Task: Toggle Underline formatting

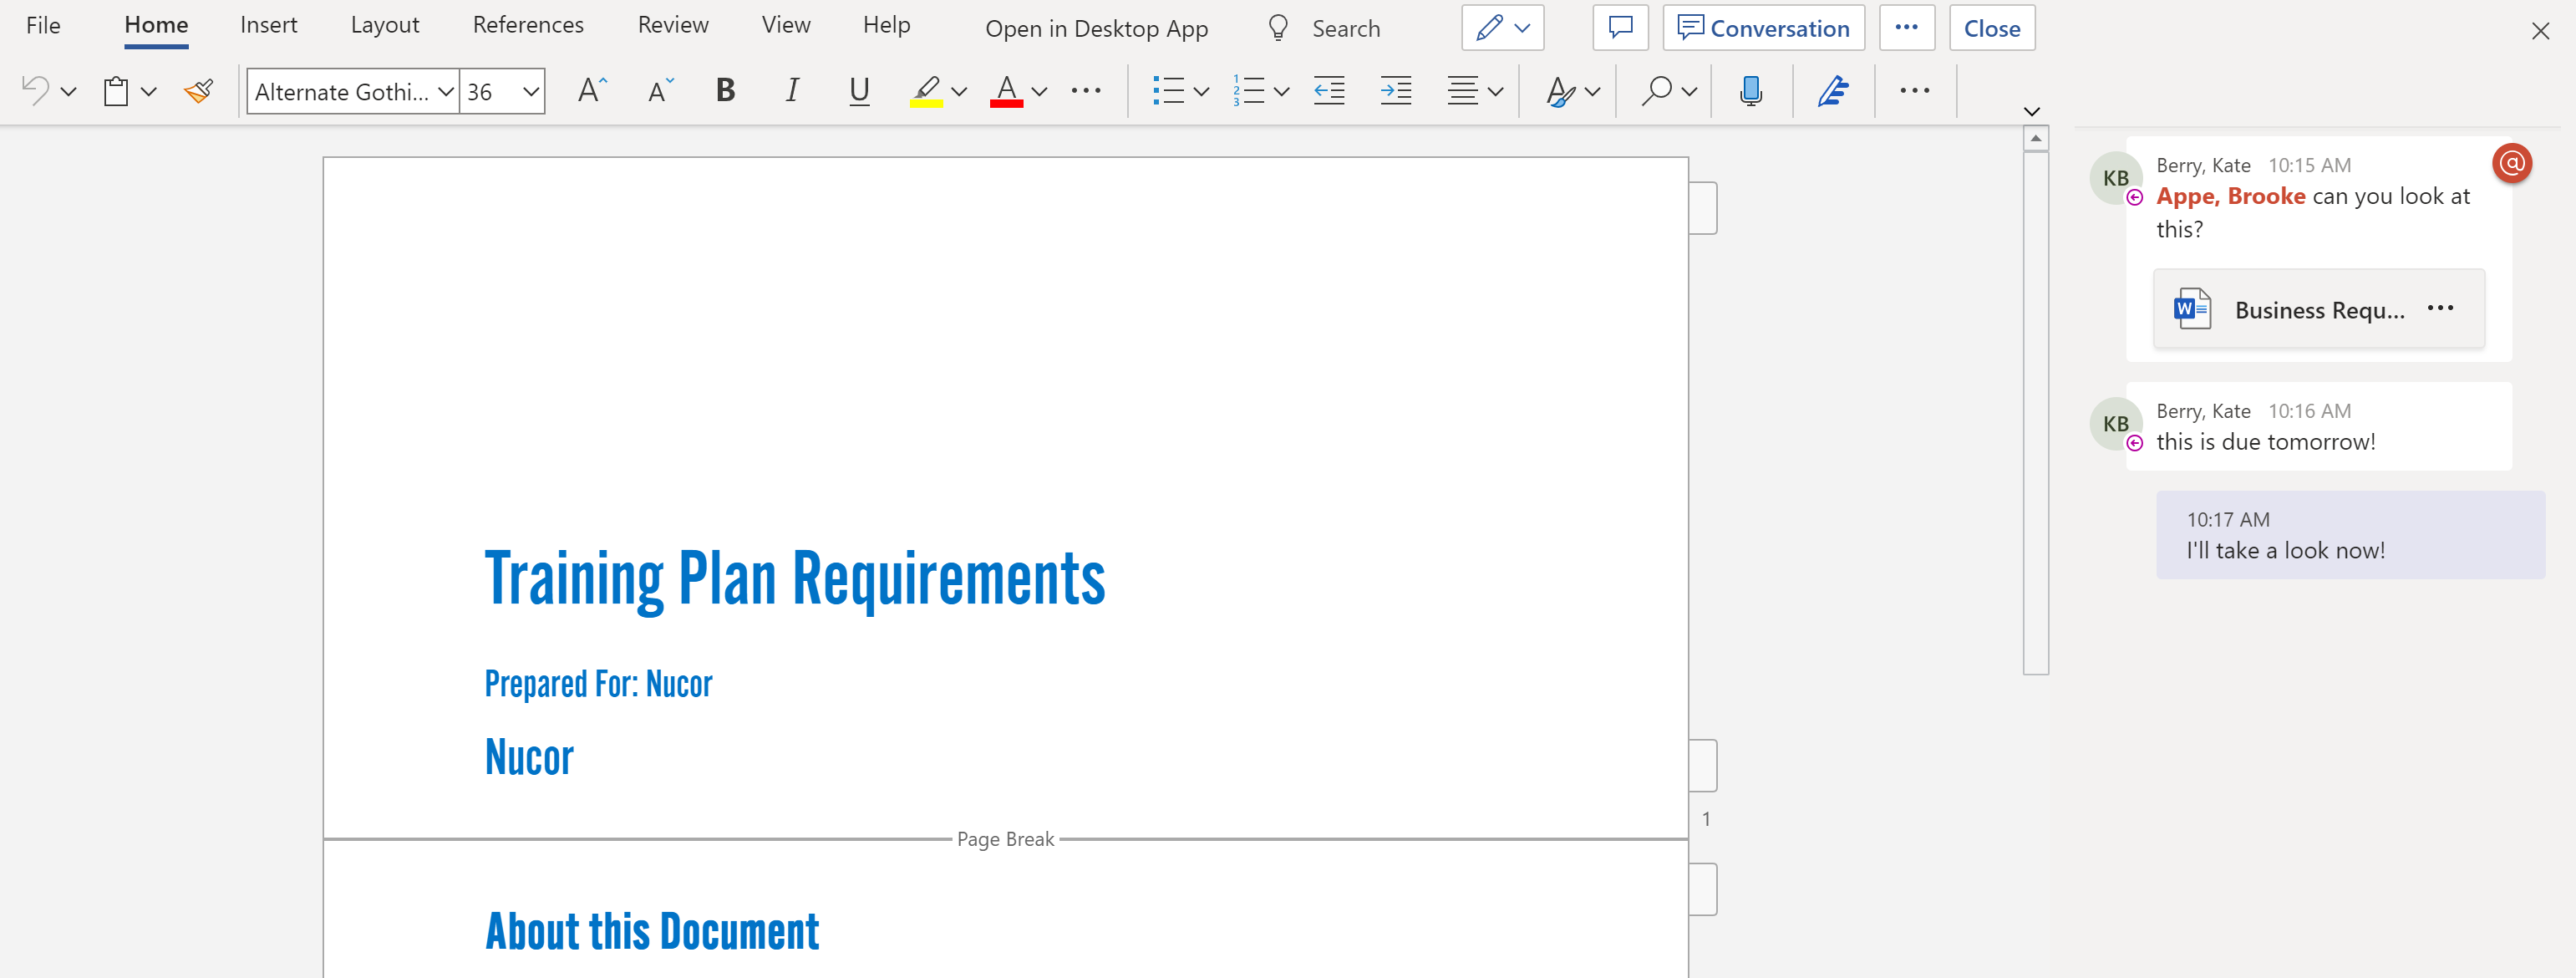Action: coord(859,91)
